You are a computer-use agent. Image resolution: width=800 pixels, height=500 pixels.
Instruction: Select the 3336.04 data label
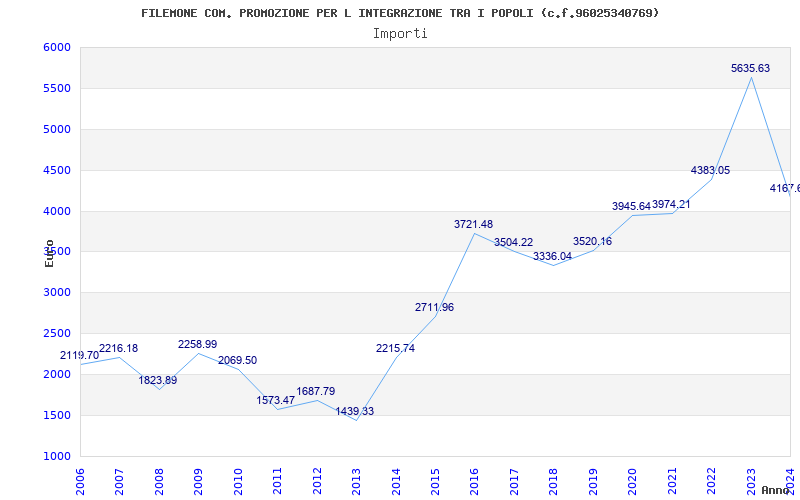tap(553, 256)
